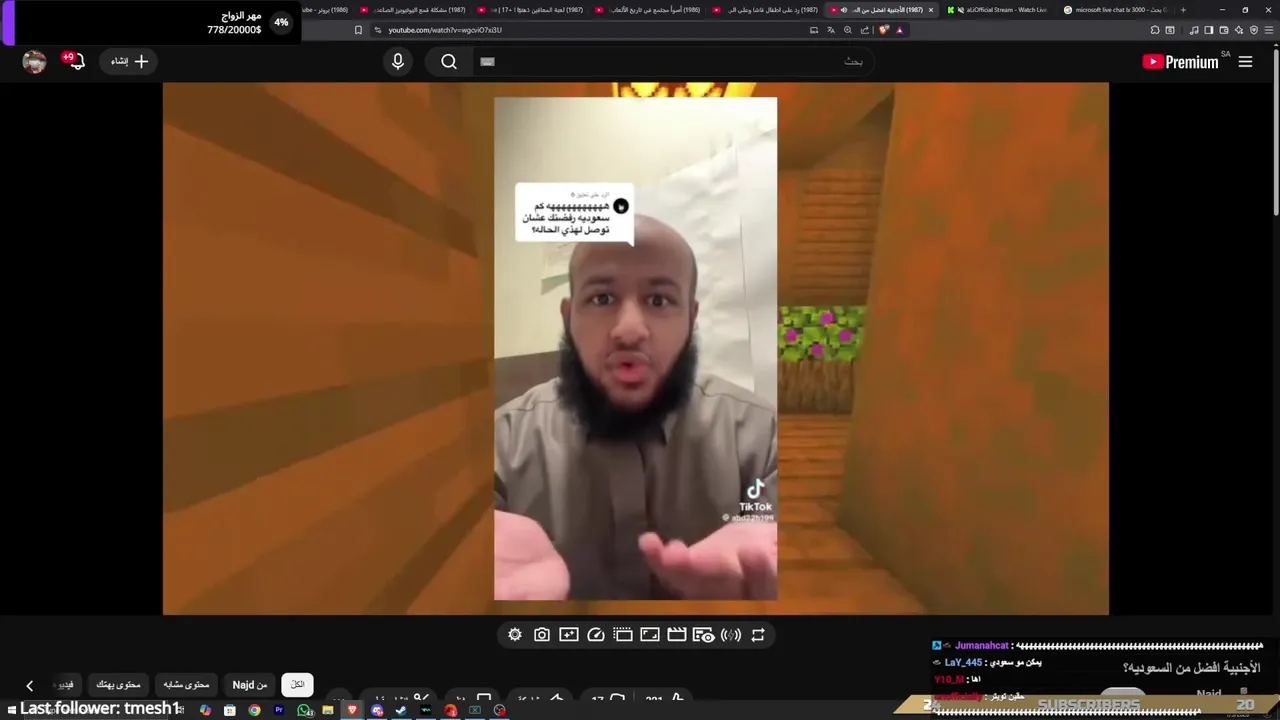Open the Brave wallet icon

pos(1224,30)
